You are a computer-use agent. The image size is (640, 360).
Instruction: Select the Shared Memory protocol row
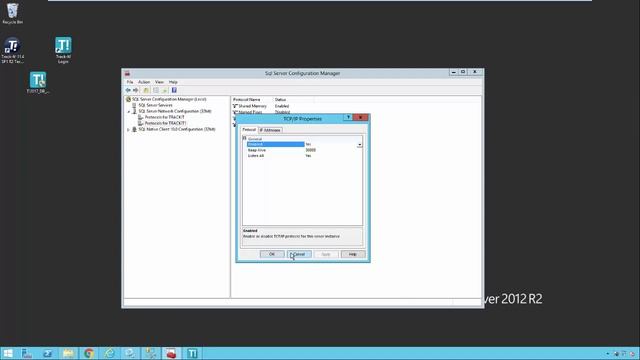pyautogui.click(x=261, y=106)
